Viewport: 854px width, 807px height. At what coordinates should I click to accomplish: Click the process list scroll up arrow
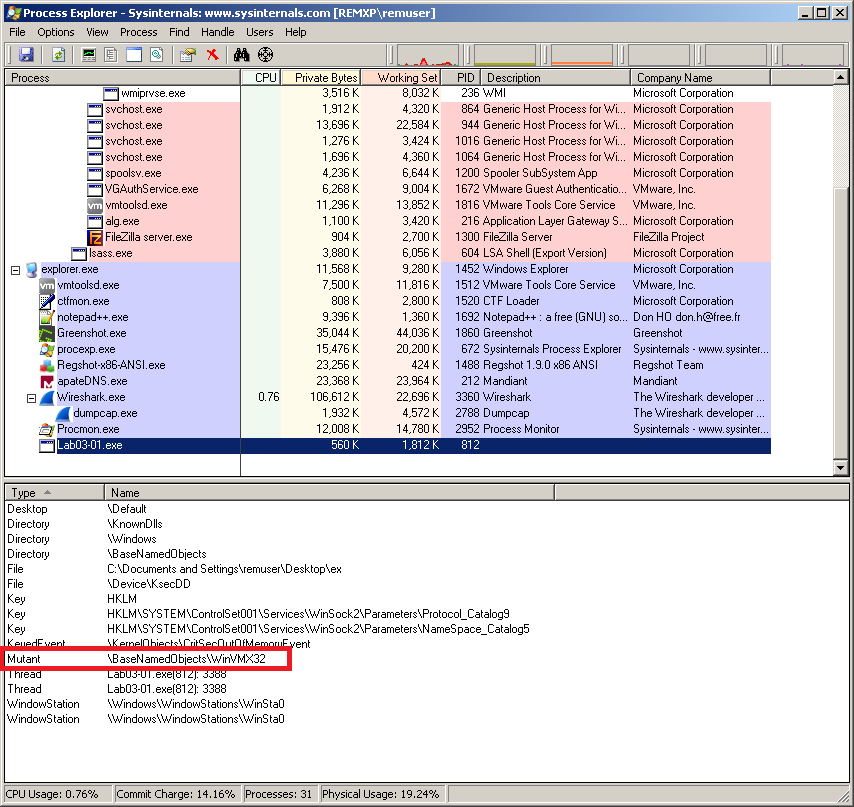click(841, 78)
